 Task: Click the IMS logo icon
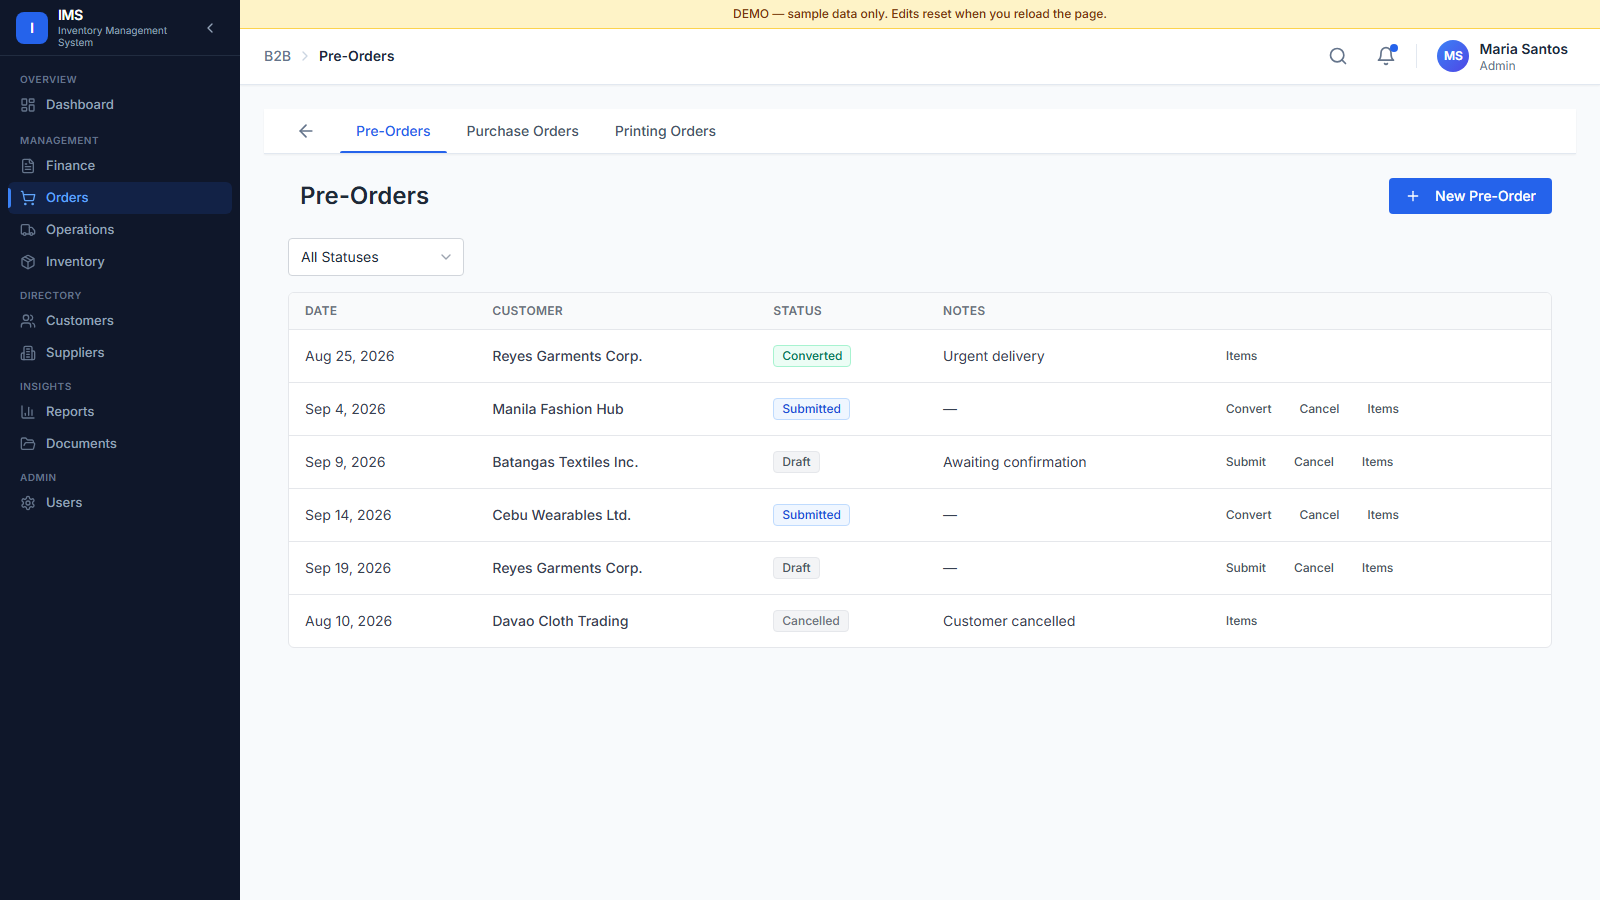coord(32,28)
